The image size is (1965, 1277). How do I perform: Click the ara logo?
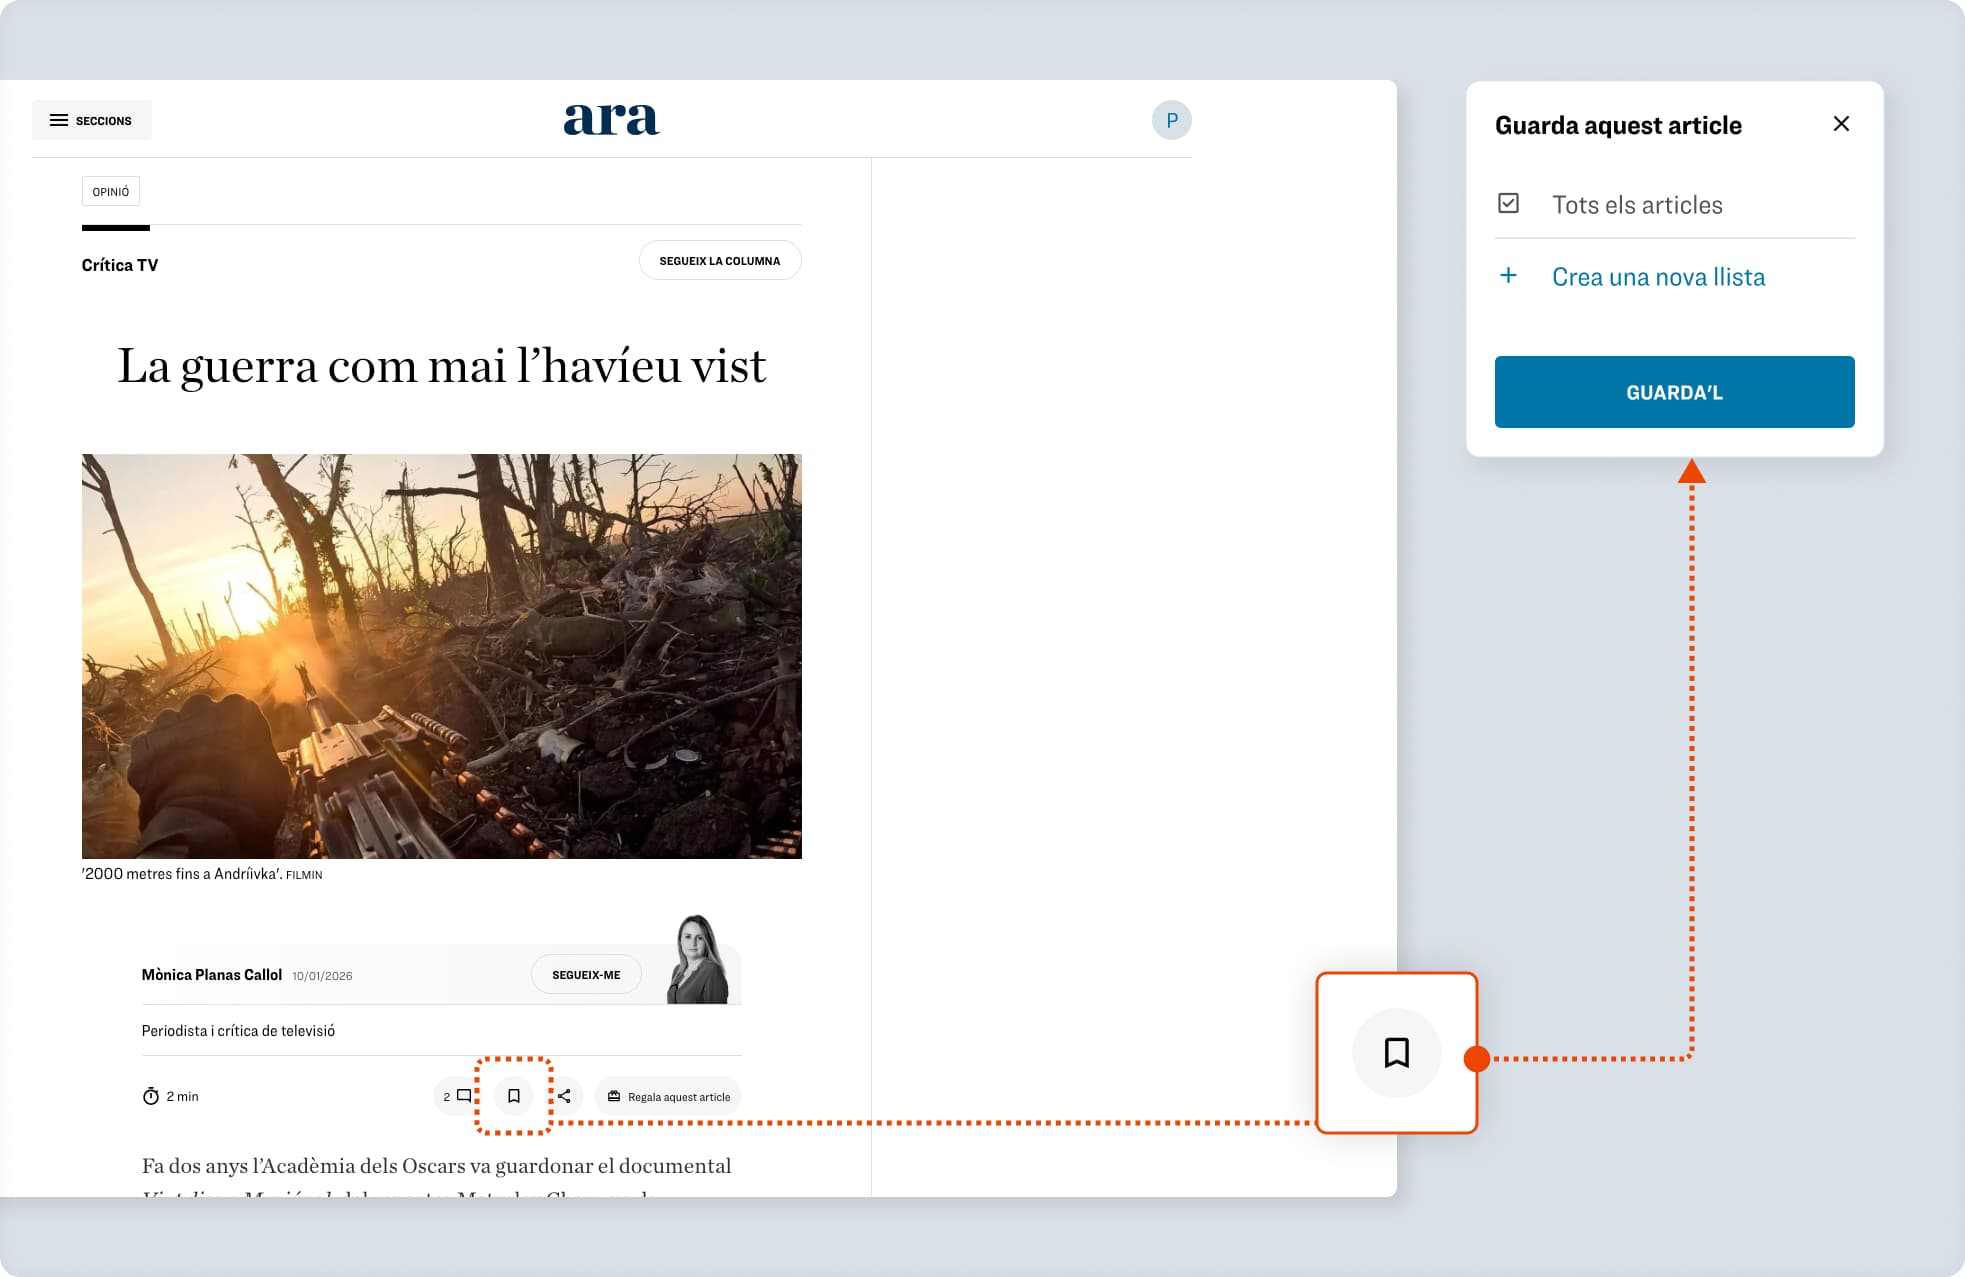(x=611, y=119)
